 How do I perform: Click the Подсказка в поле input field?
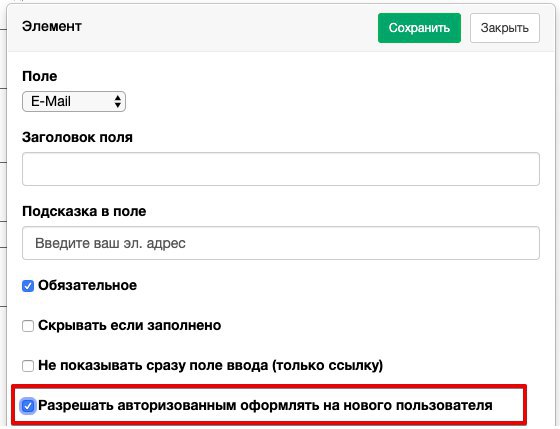[x=281, y=243]
